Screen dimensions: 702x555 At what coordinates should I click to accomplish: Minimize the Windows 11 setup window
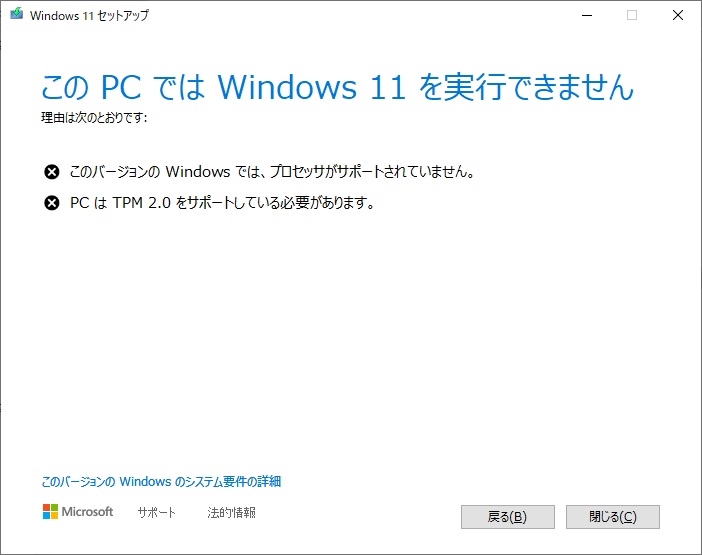click(x=585, y=15)
